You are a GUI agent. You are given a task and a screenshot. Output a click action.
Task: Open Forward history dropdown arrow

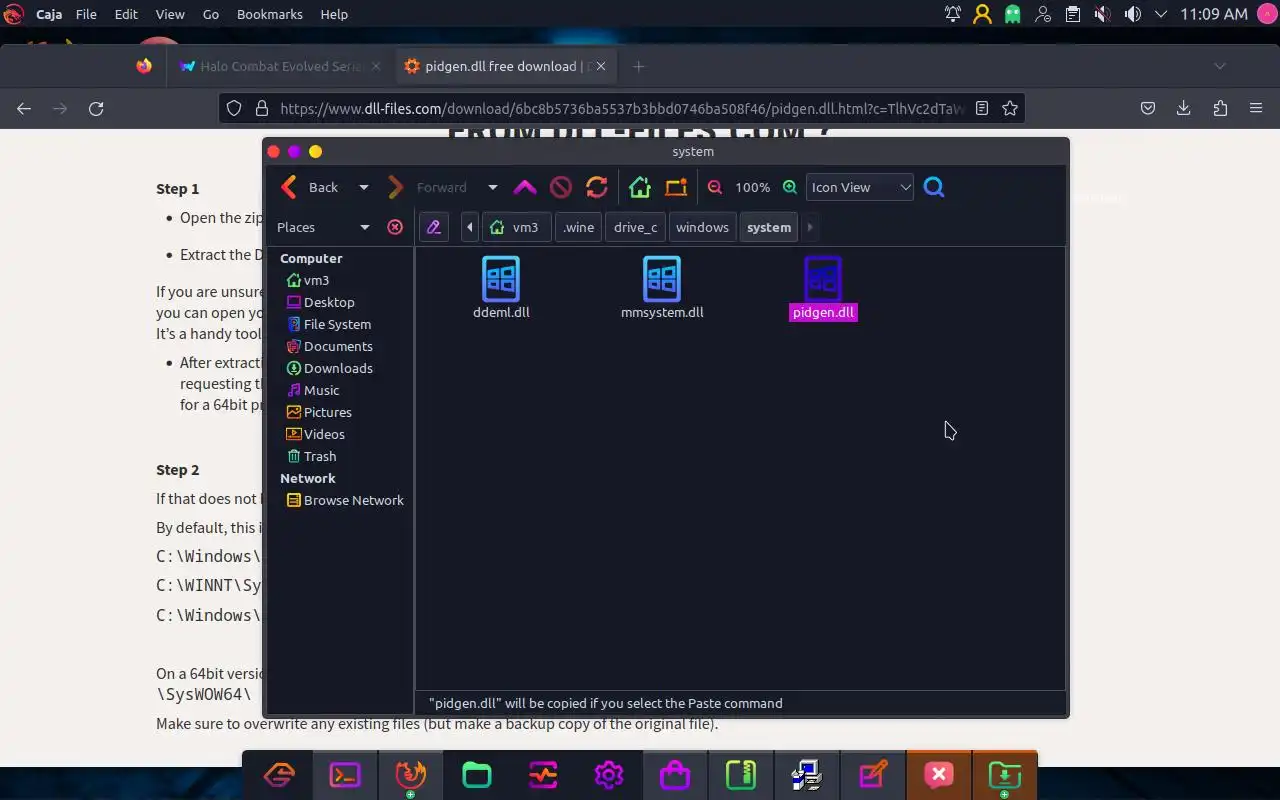(492, 187)
